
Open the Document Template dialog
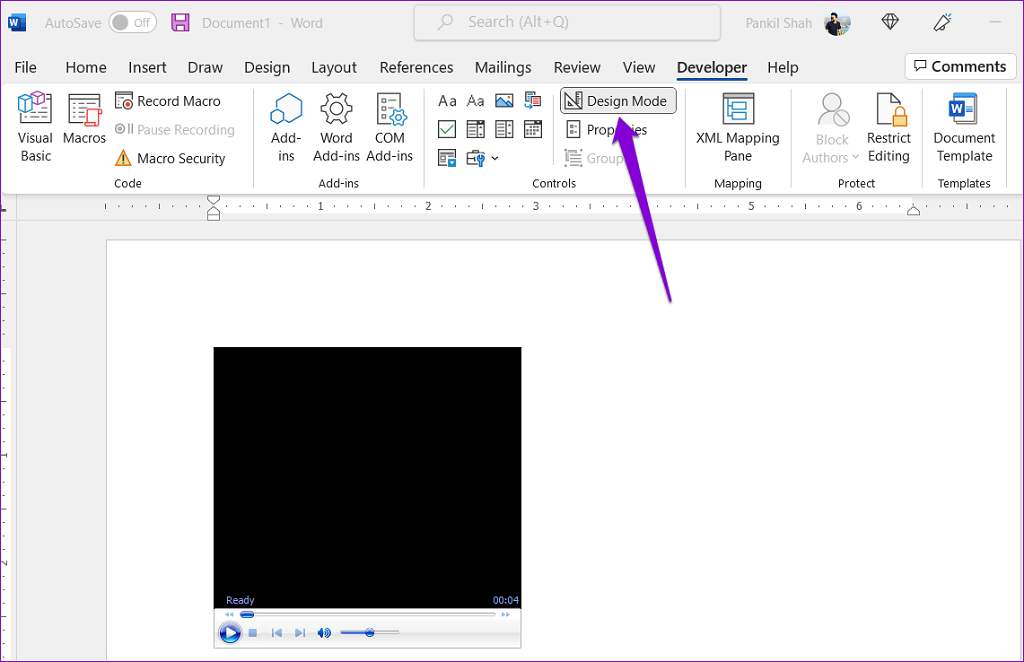click(964, 125)
